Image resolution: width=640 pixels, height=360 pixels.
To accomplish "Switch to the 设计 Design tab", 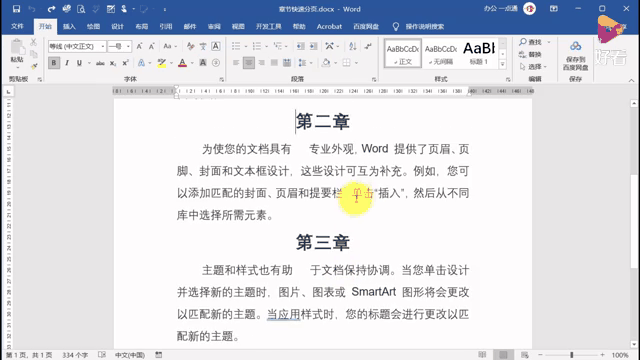I will click(x=118, y=27).
